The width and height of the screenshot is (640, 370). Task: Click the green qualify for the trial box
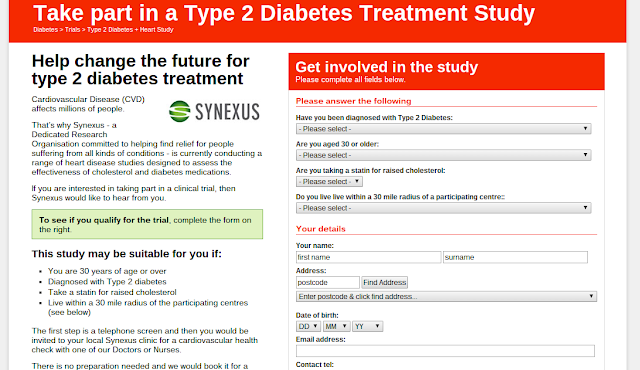tap(147, 224)
